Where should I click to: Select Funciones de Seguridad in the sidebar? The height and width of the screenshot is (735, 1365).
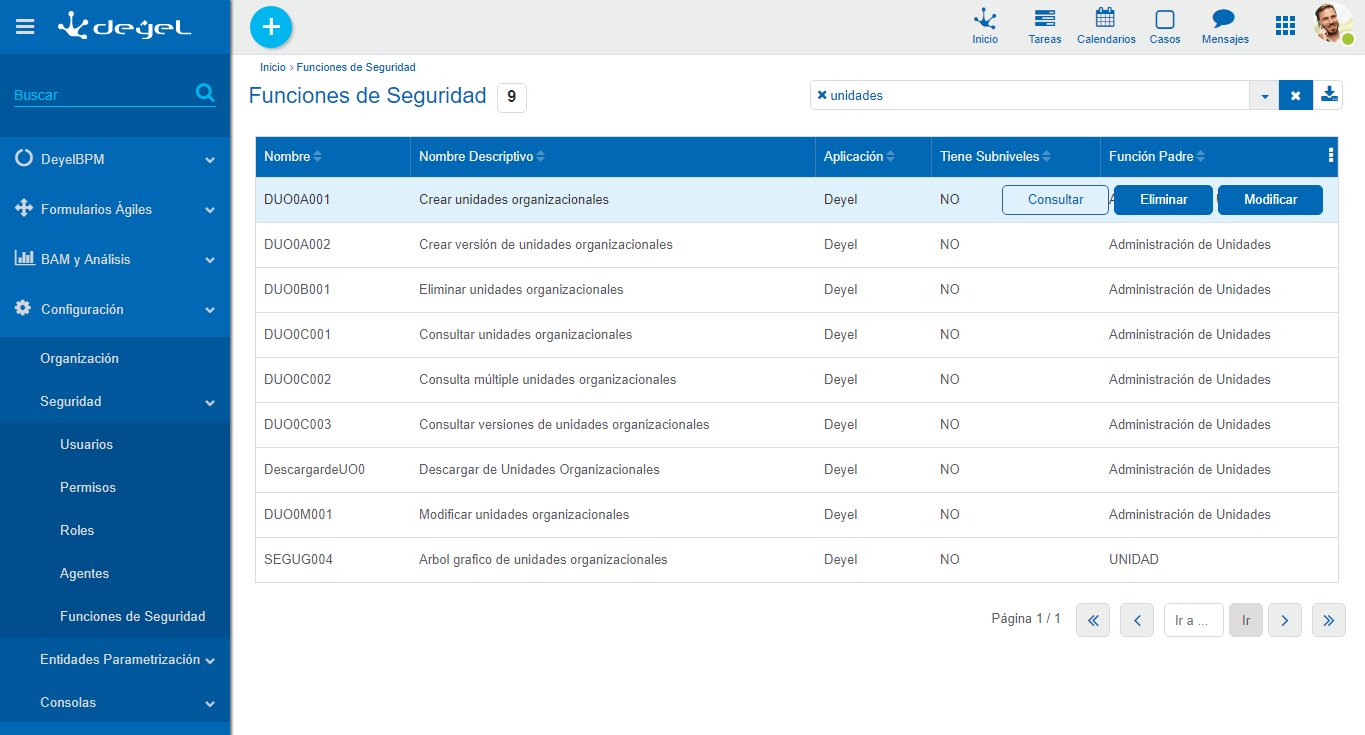pos(133,616)
